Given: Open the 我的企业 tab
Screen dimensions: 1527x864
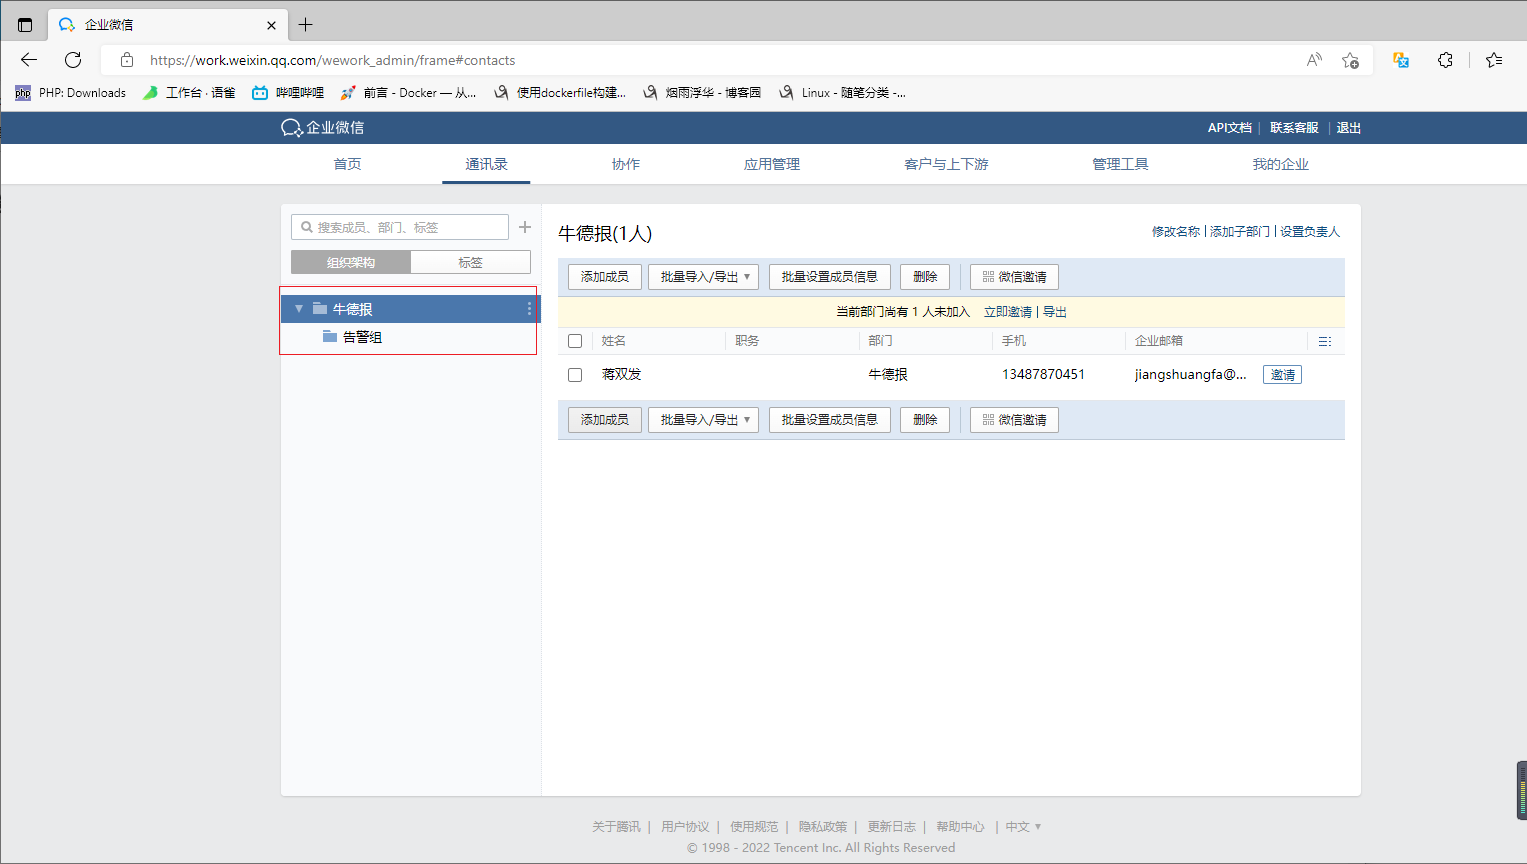Looking at the screenshot, I should coord(1281,164).
